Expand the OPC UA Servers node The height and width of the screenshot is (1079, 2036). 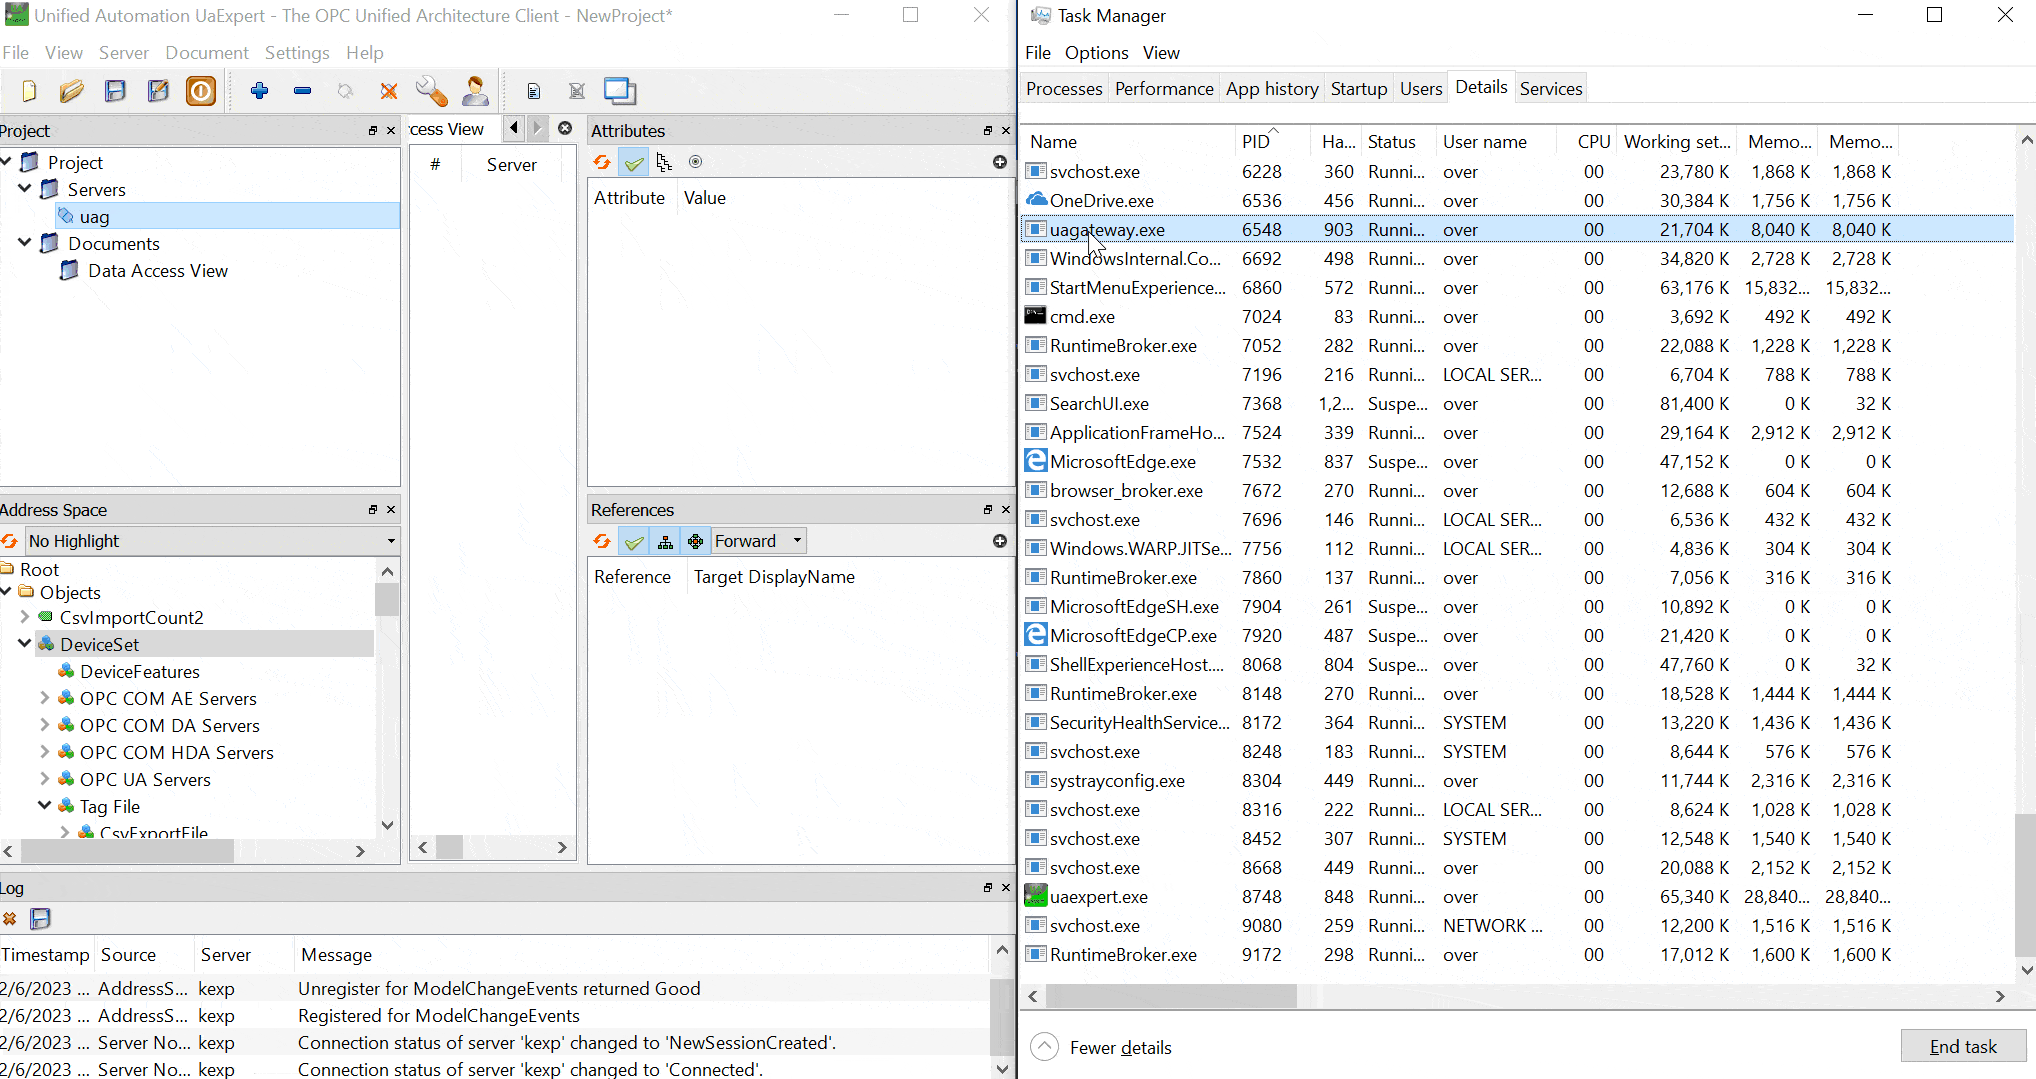point(45,778)
